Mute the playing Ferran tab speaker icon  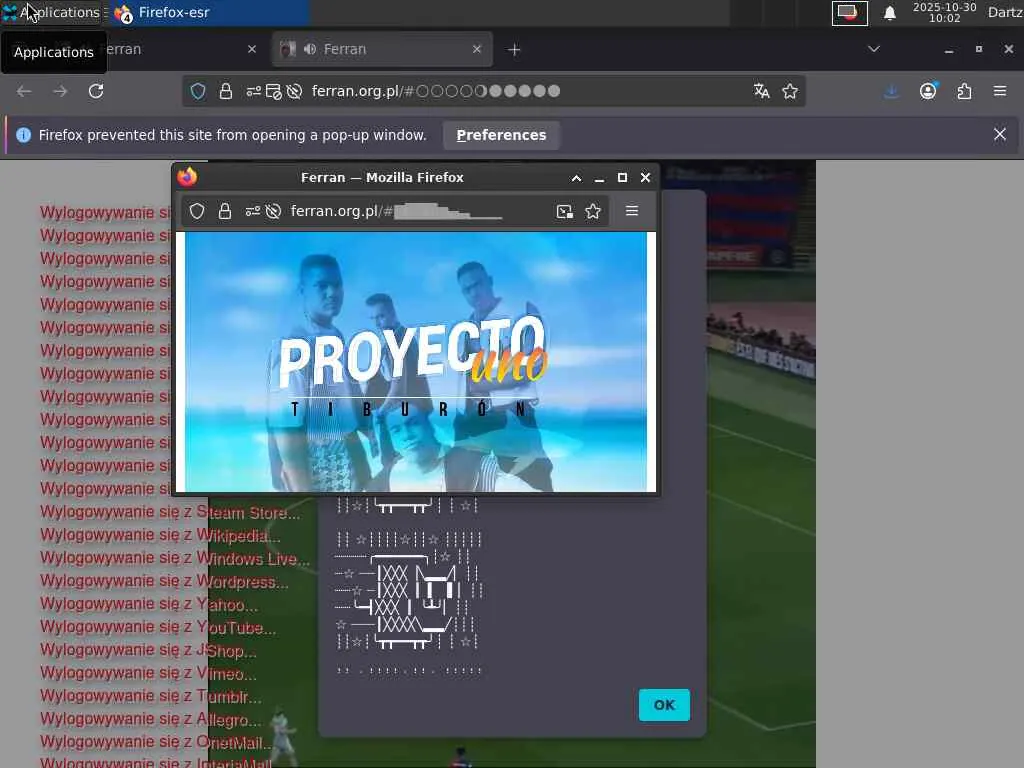coord(310,50)
